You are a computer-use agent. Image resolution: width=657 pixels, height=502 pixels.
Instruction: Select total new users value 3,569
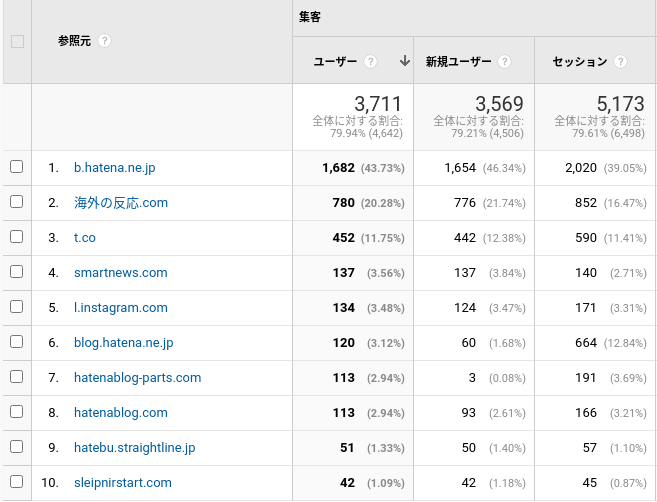pyautogui.click(x=499, y=104)
